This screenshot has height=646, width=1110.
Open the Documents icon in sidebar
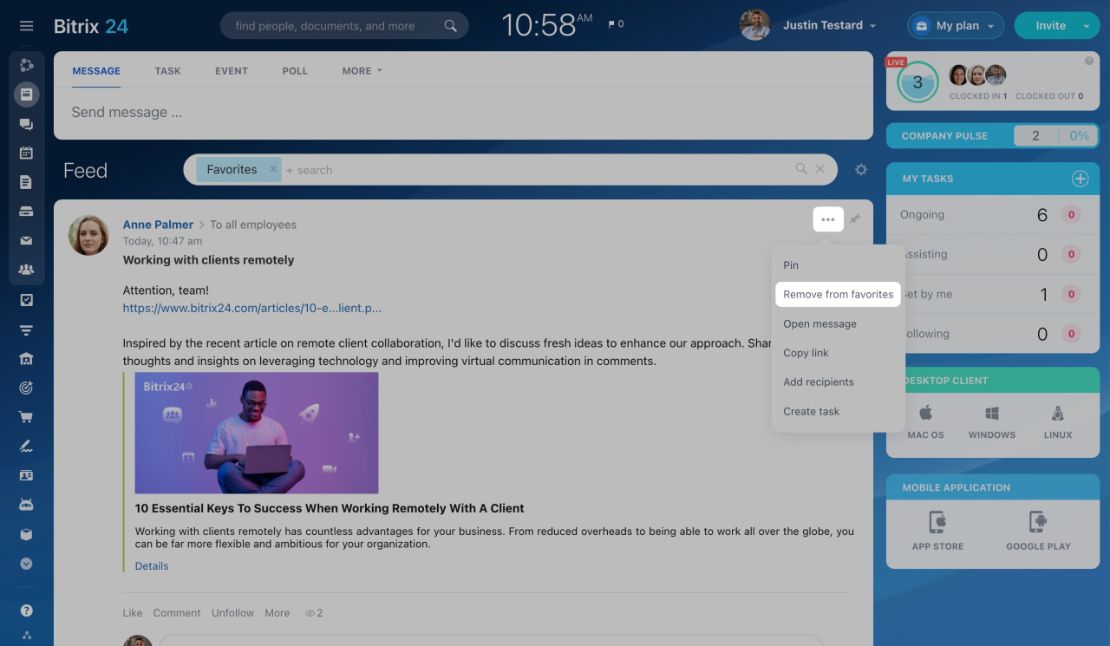pos(26,182)
